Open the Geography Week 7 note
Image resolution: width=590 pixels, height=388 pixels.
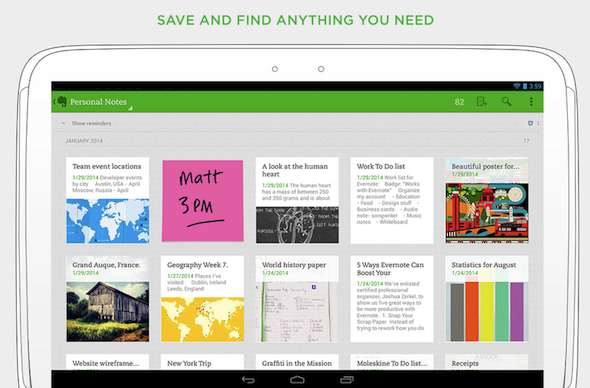point(202,299)
